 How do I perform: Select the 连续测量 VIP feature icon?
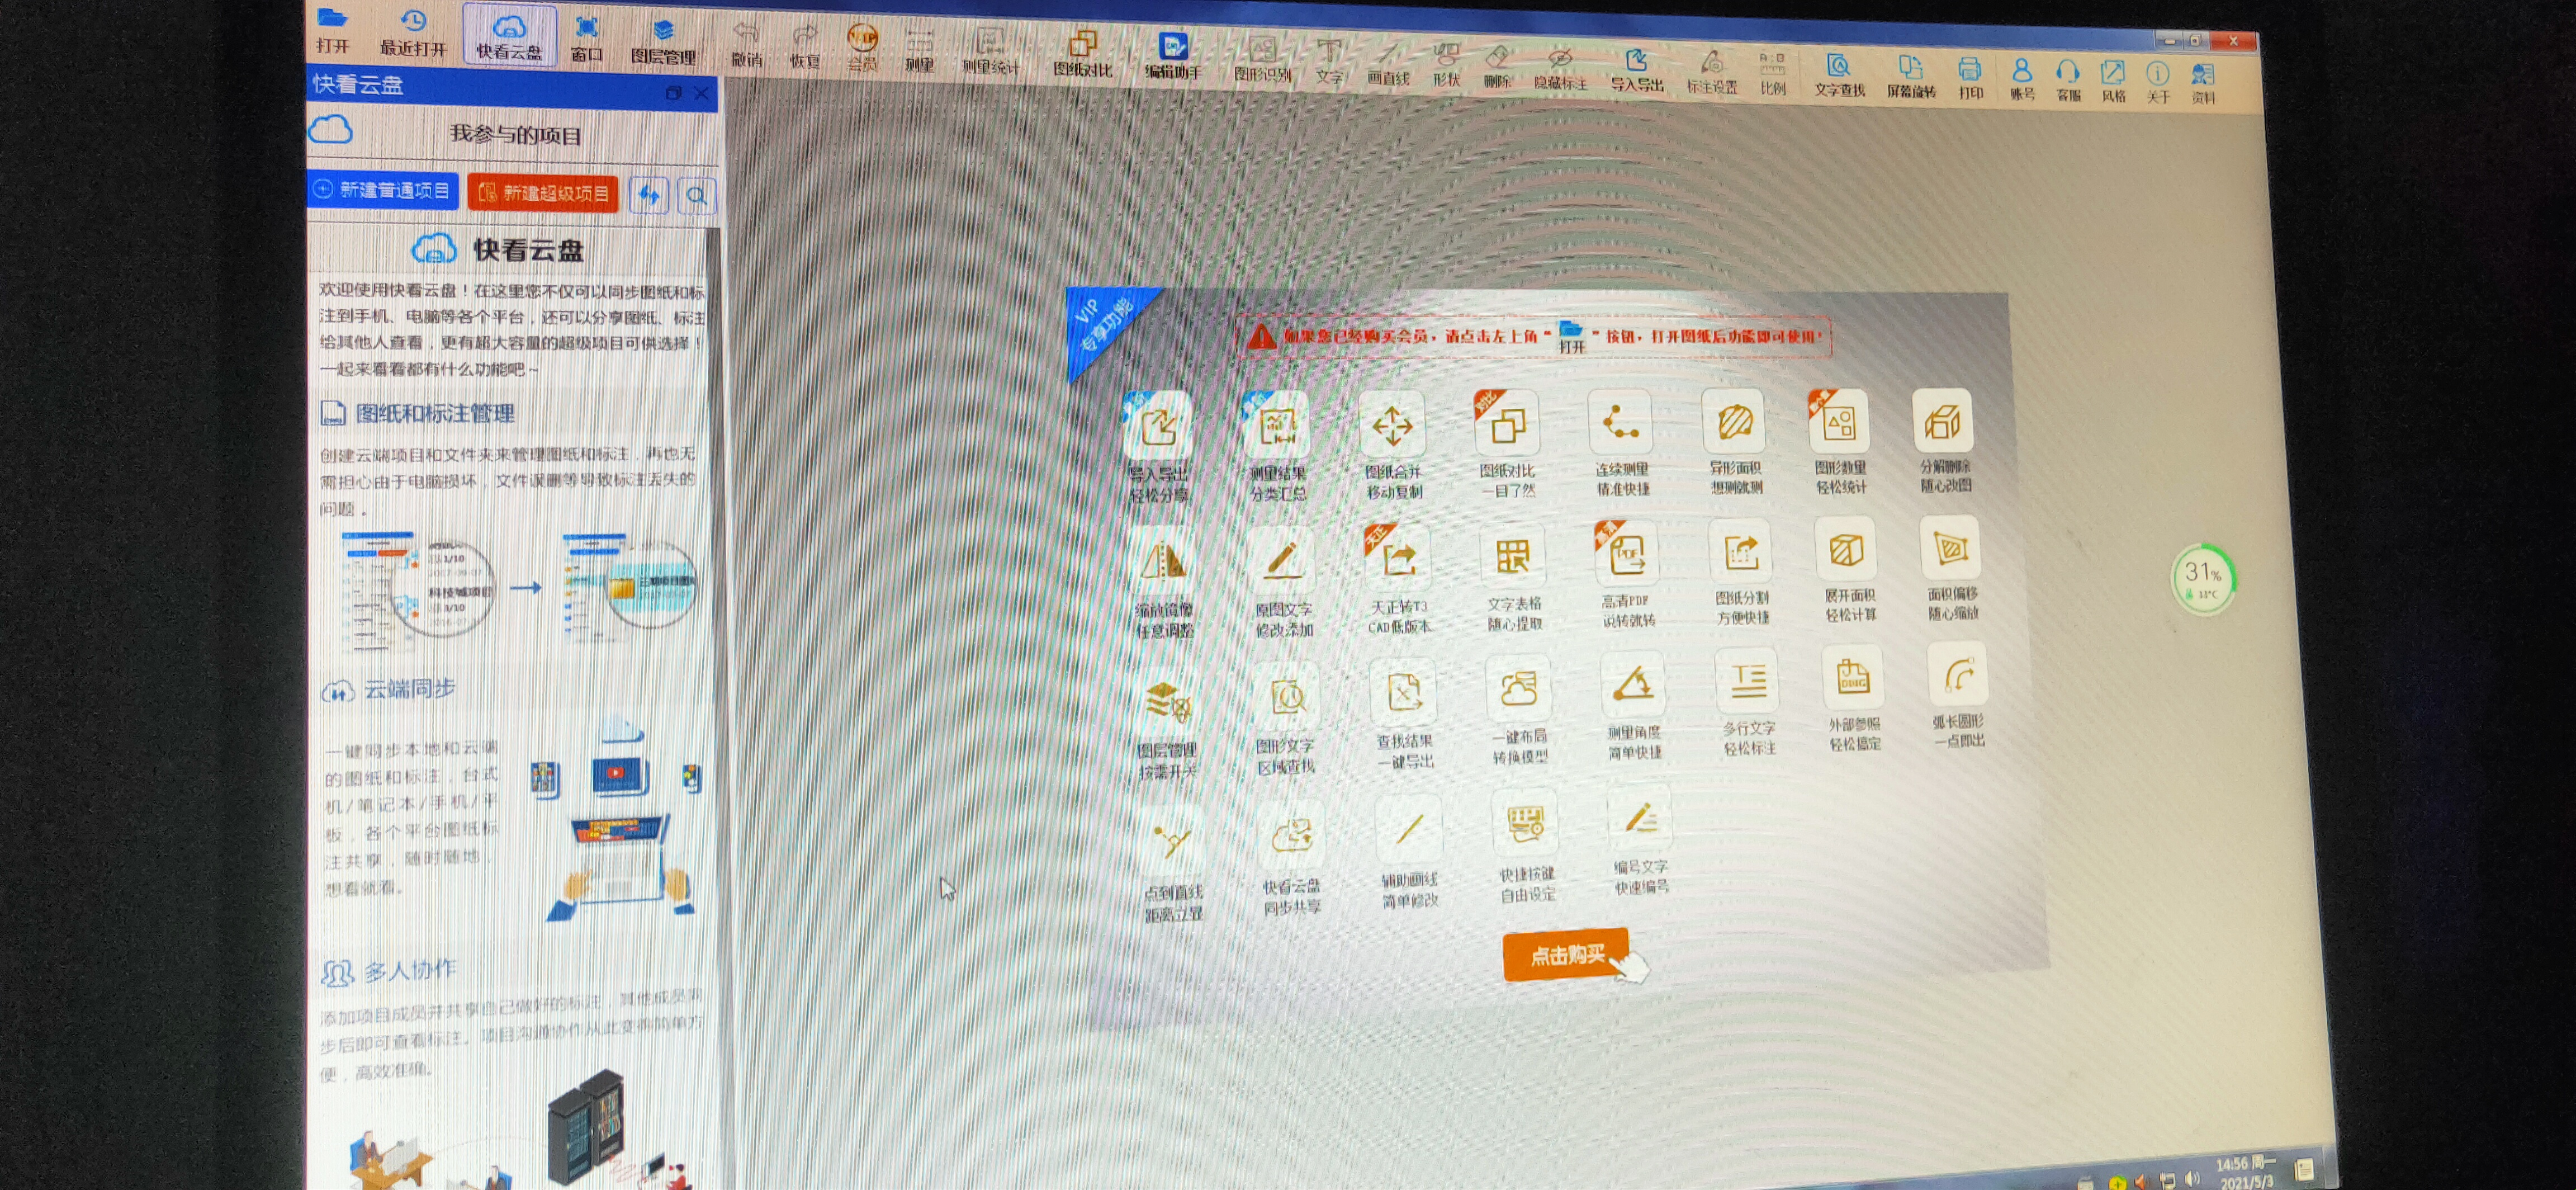(x=1621, y=423)
